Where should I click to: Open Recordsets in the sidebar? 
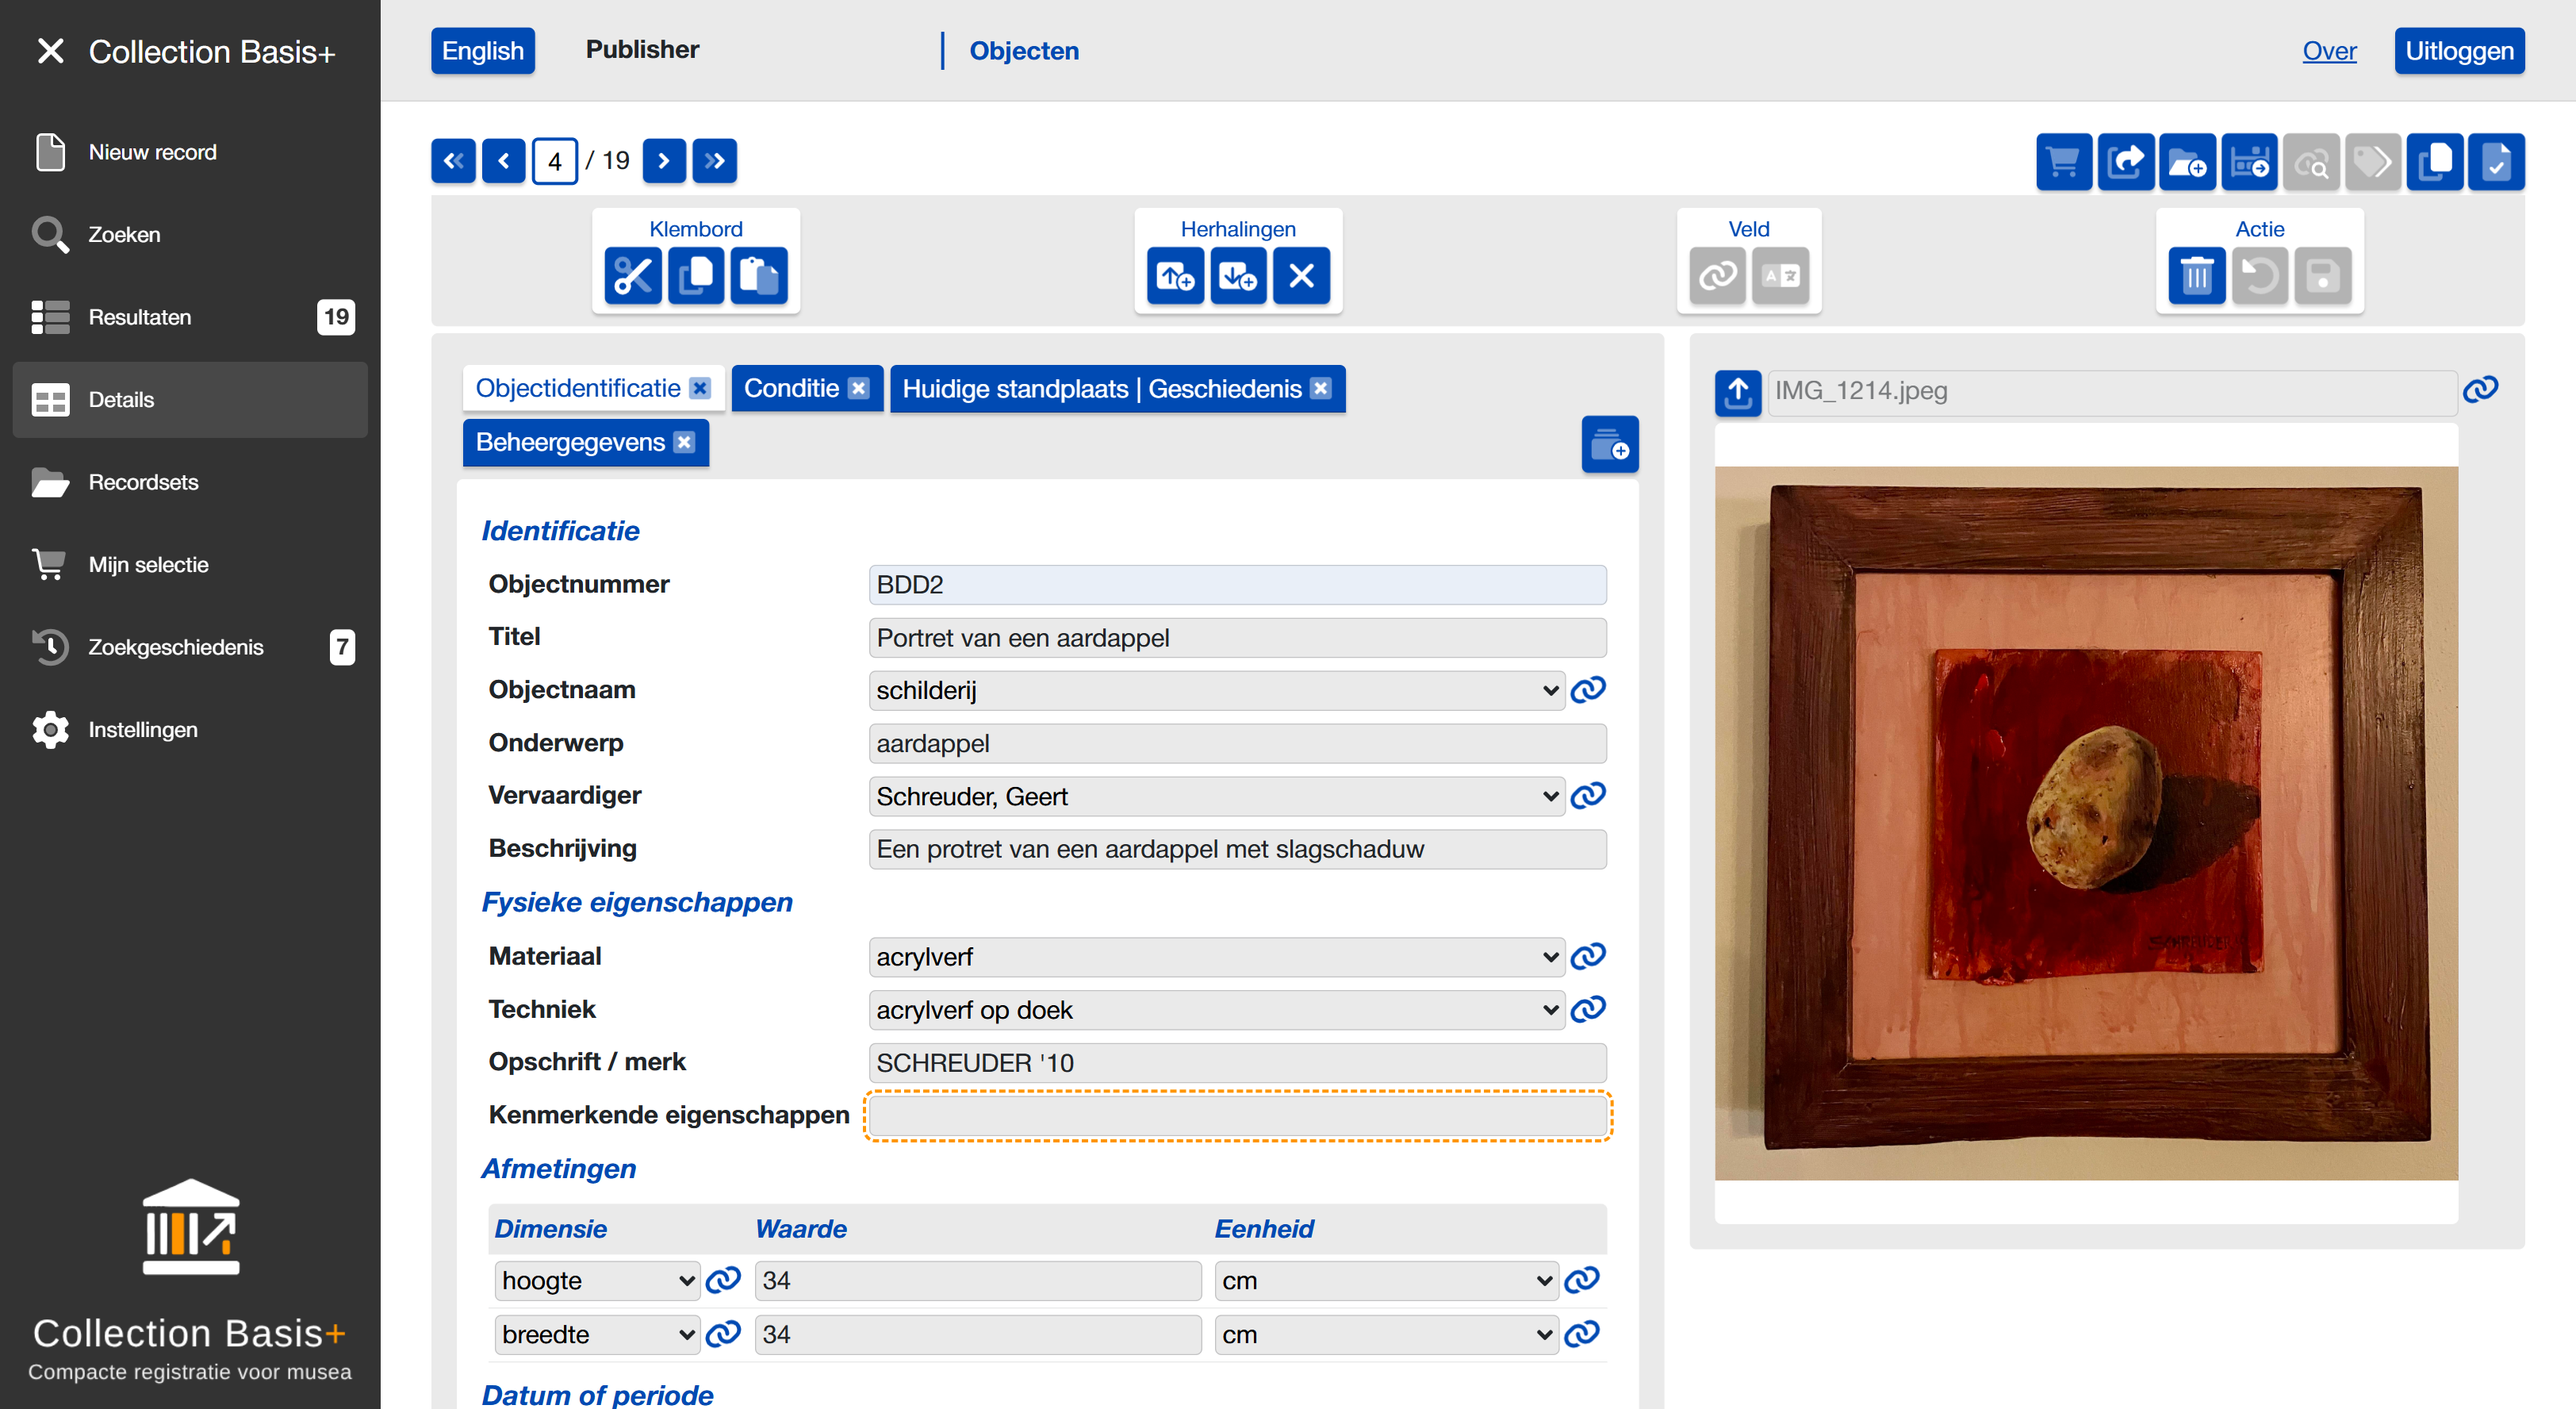143,482
